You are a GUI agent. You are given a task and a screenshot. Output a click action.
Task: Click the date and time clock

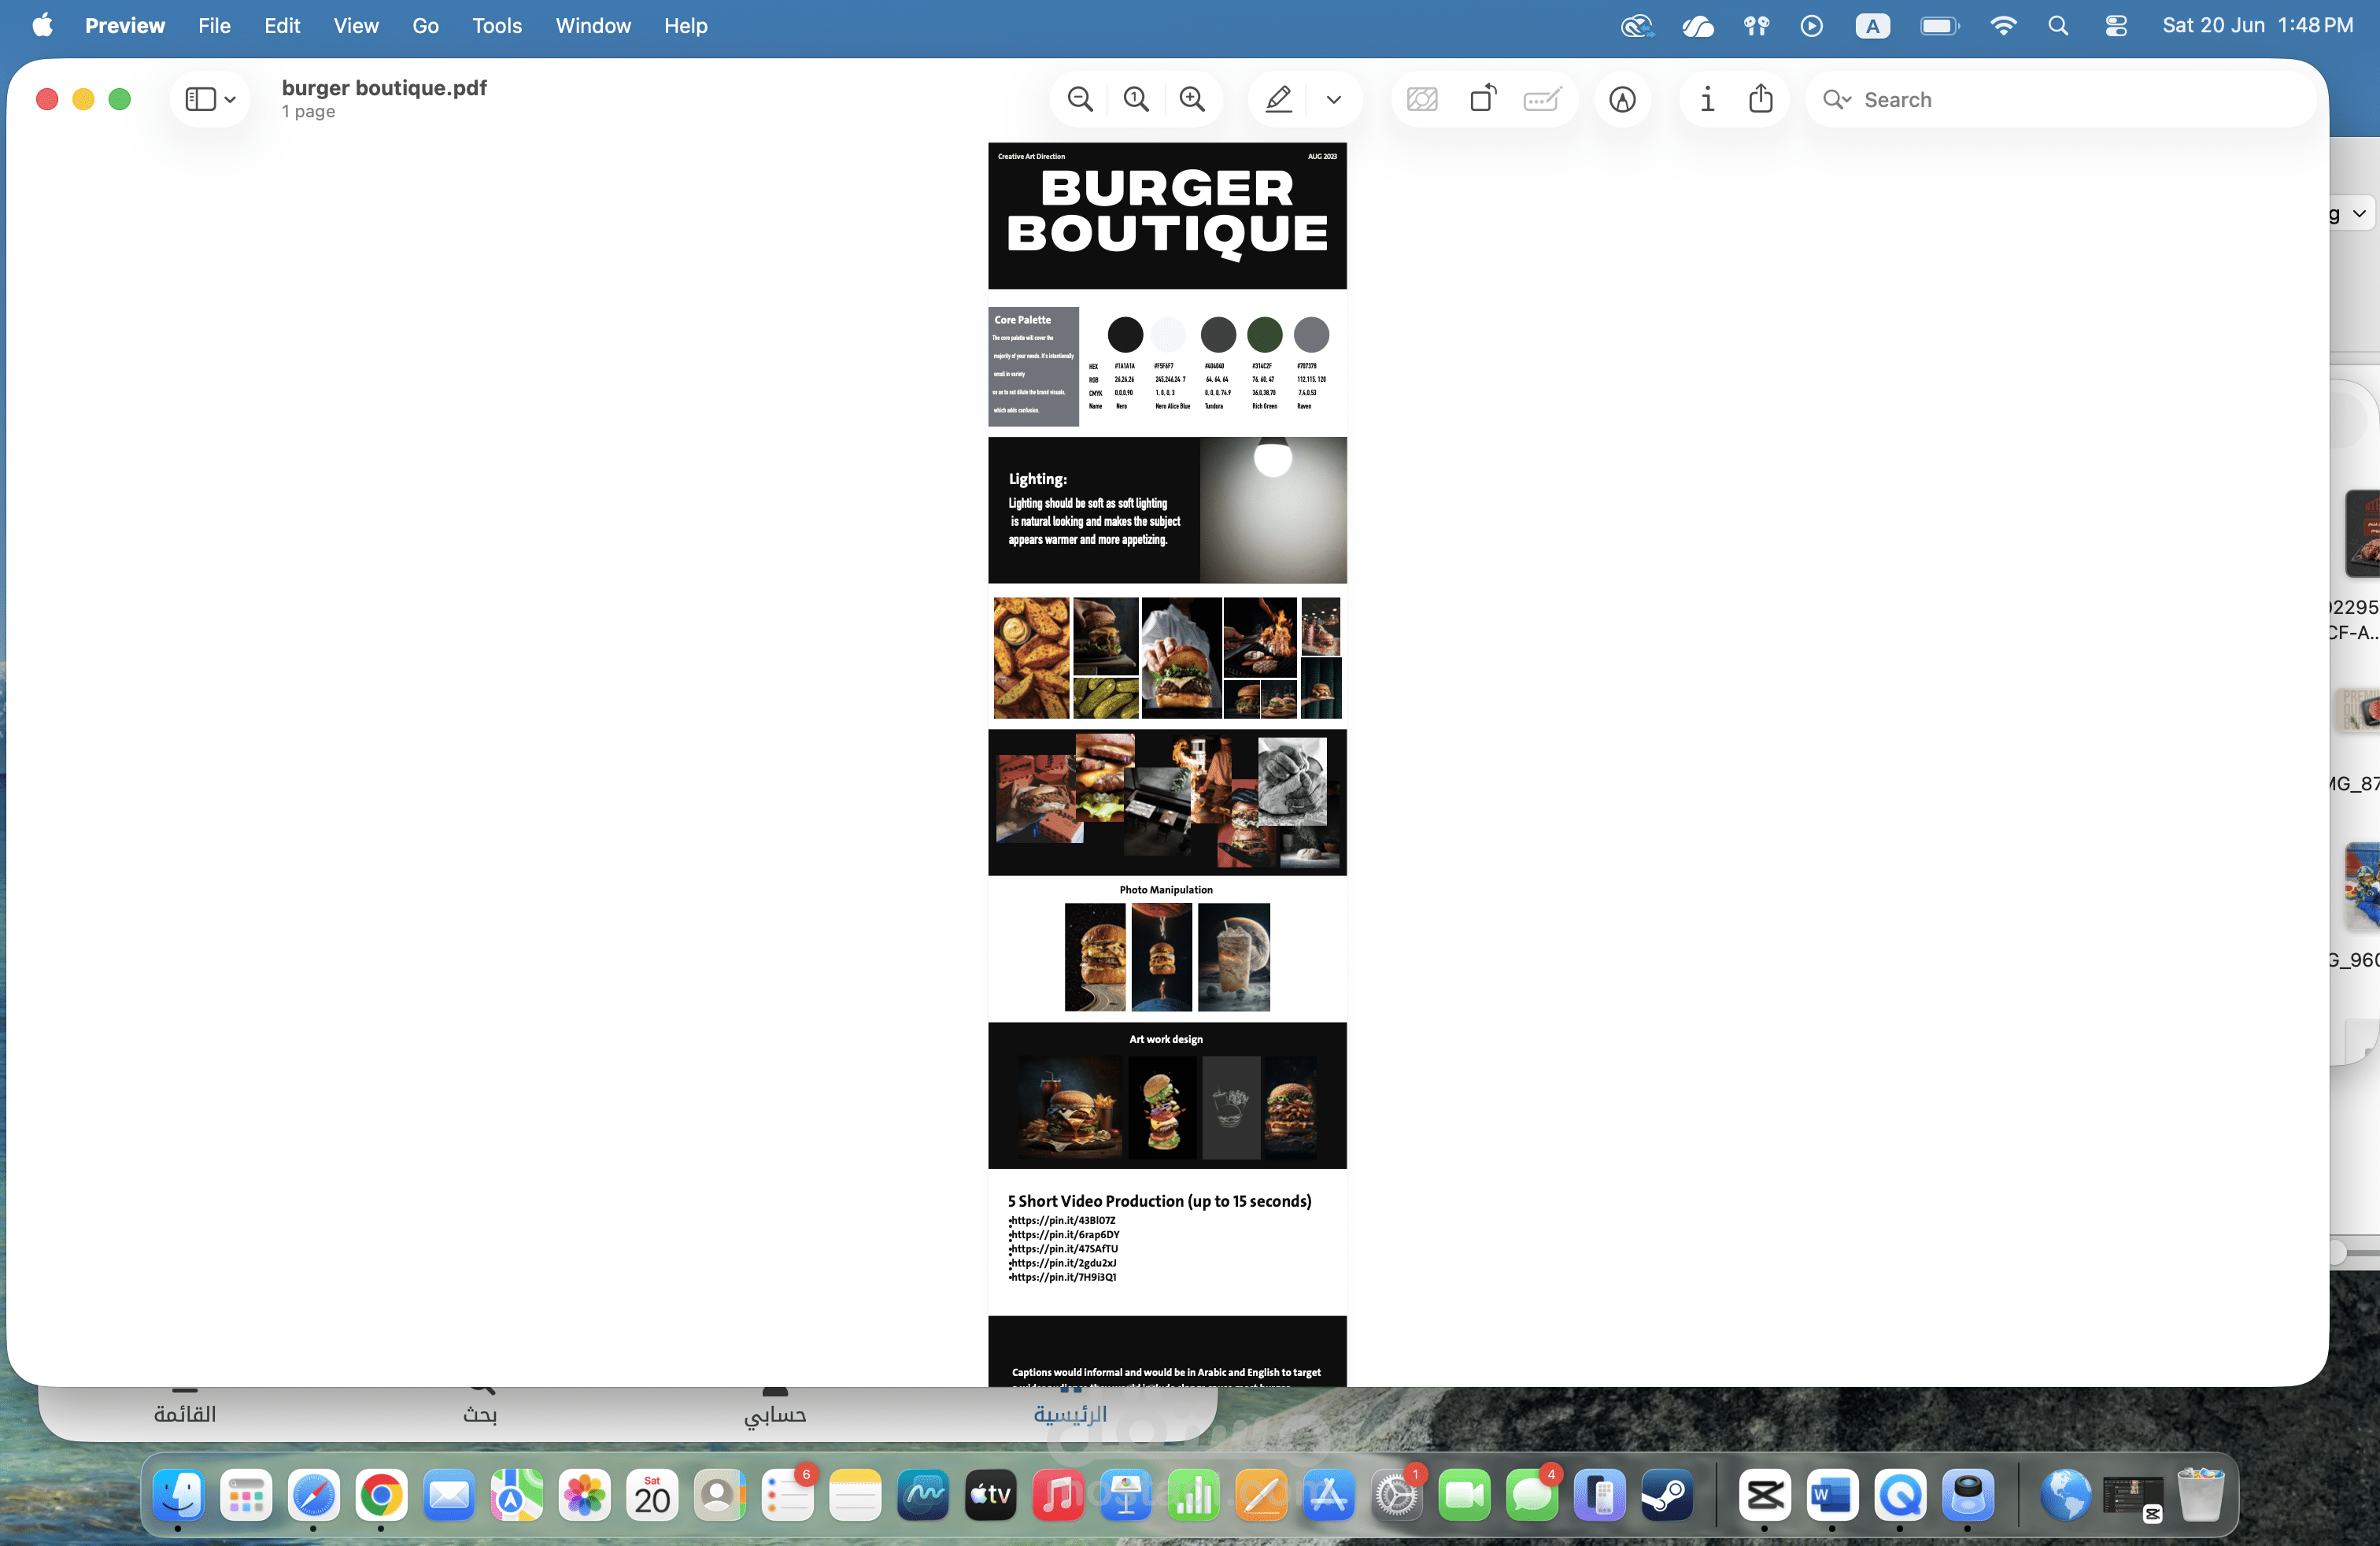[2257, 25]
